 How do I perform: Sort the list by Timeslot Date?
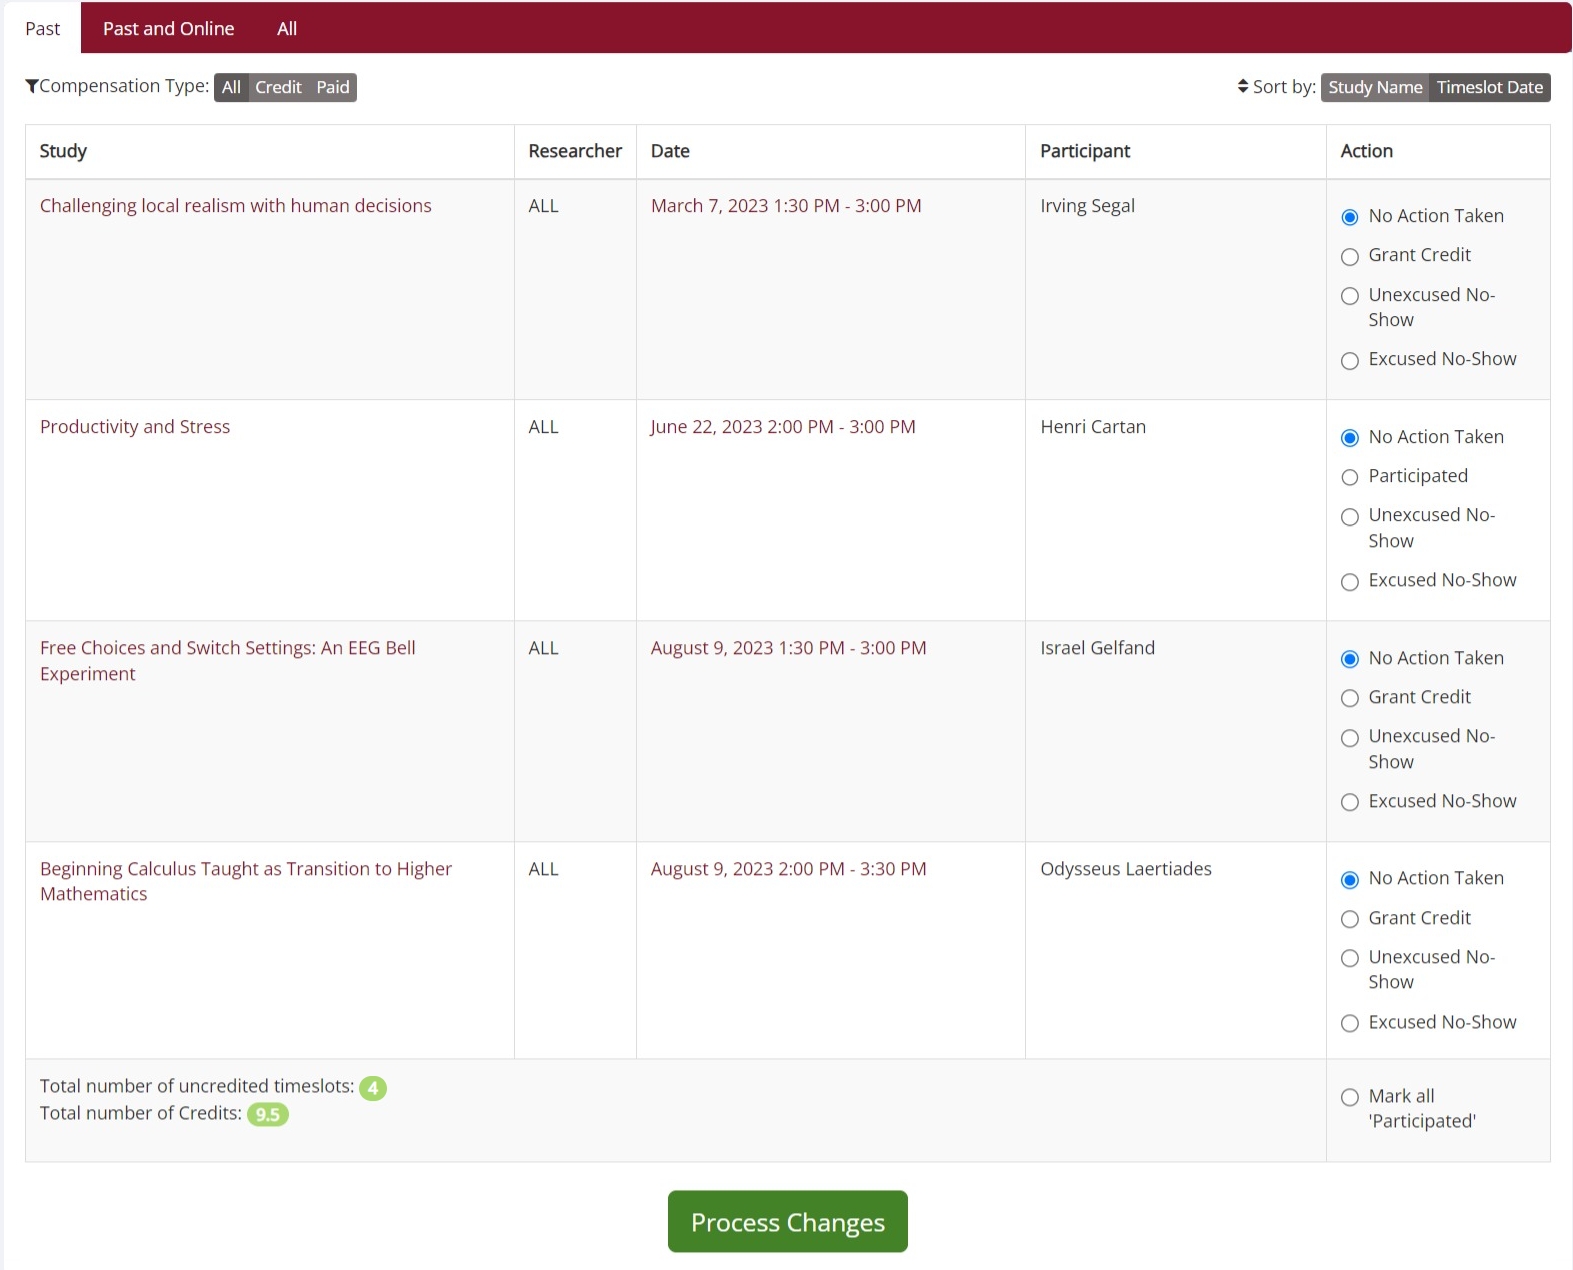click(1490, 87)
